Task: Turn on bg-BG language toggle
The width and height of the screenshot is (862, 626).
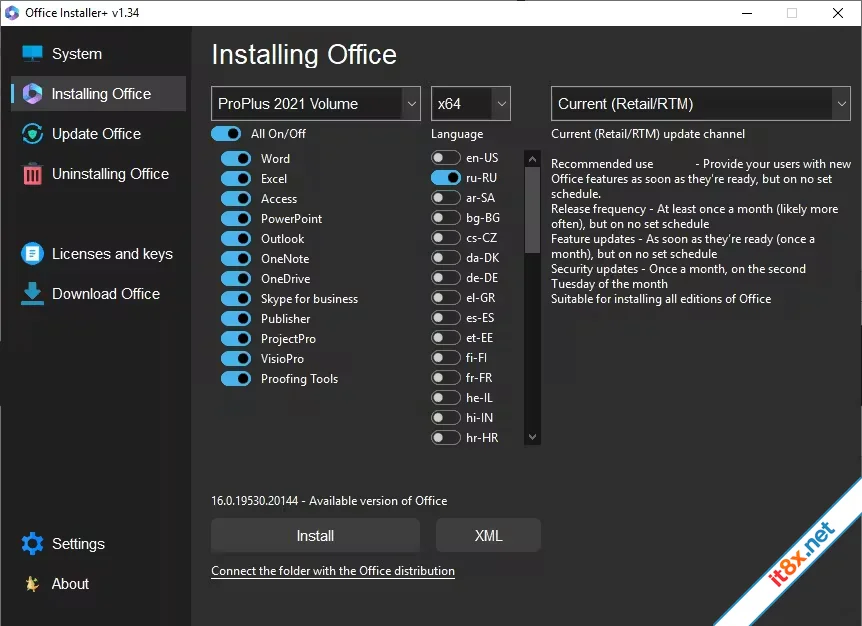Action: 446,218
